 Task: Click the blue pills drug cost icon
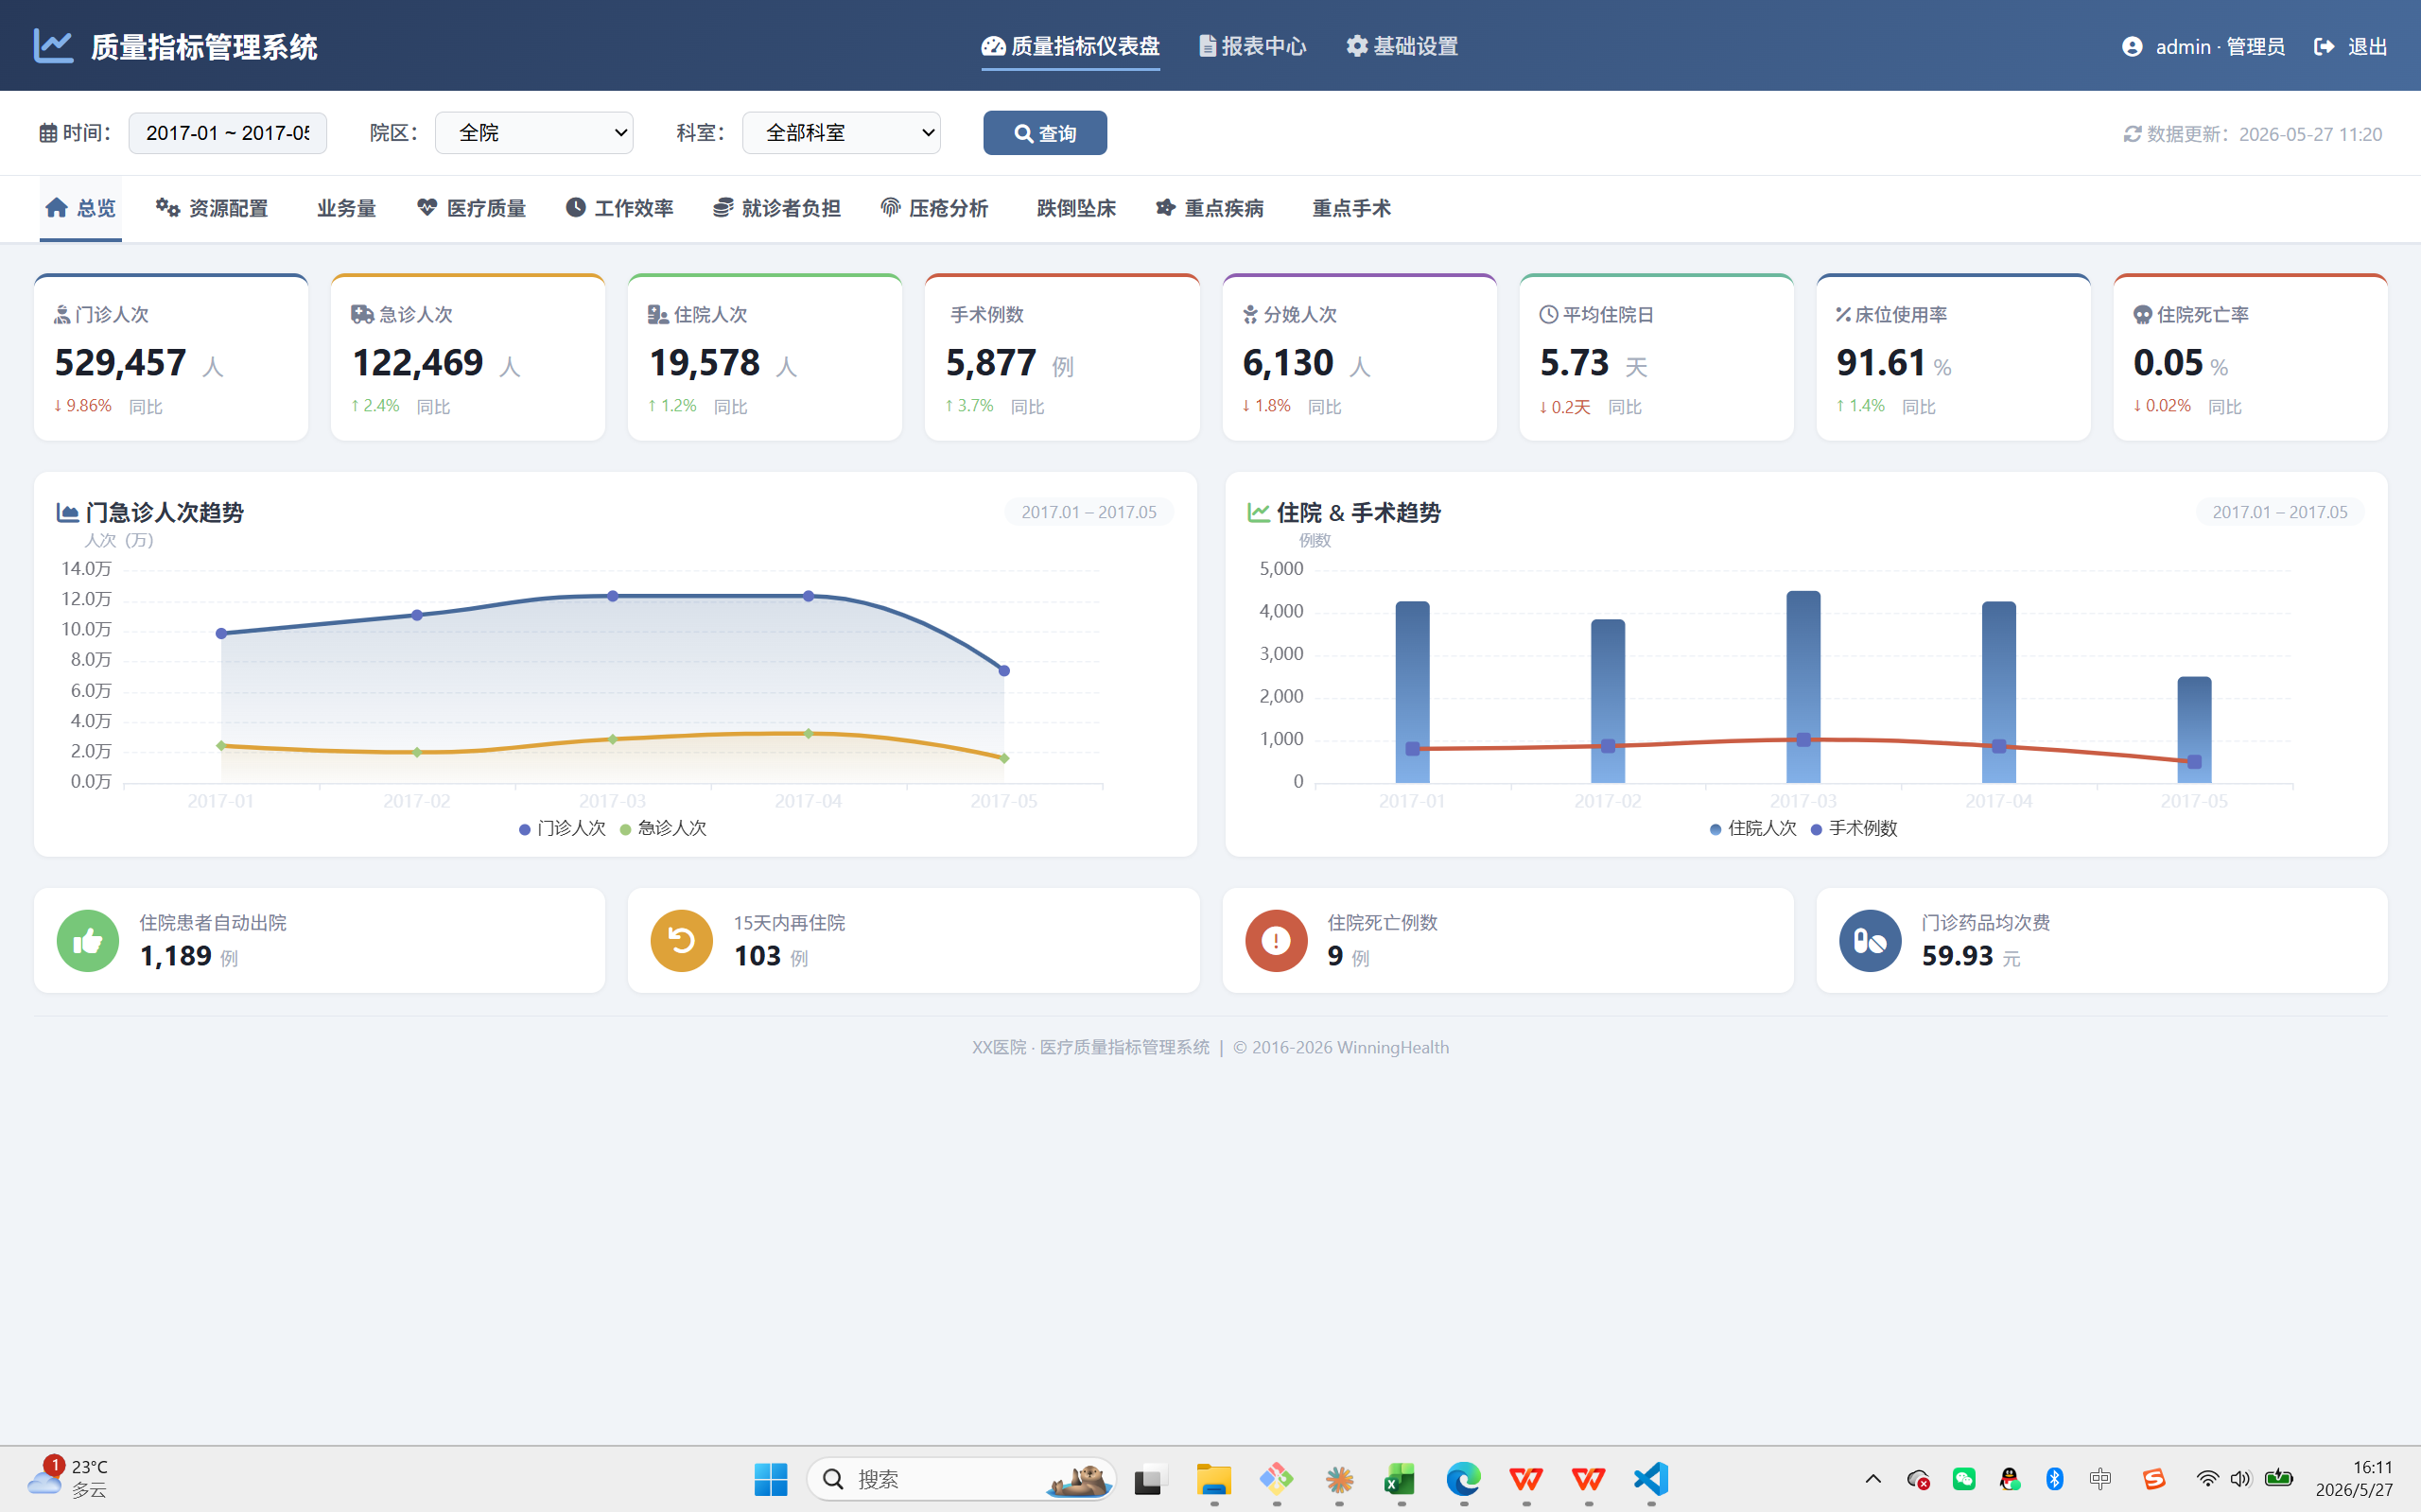1870,940
